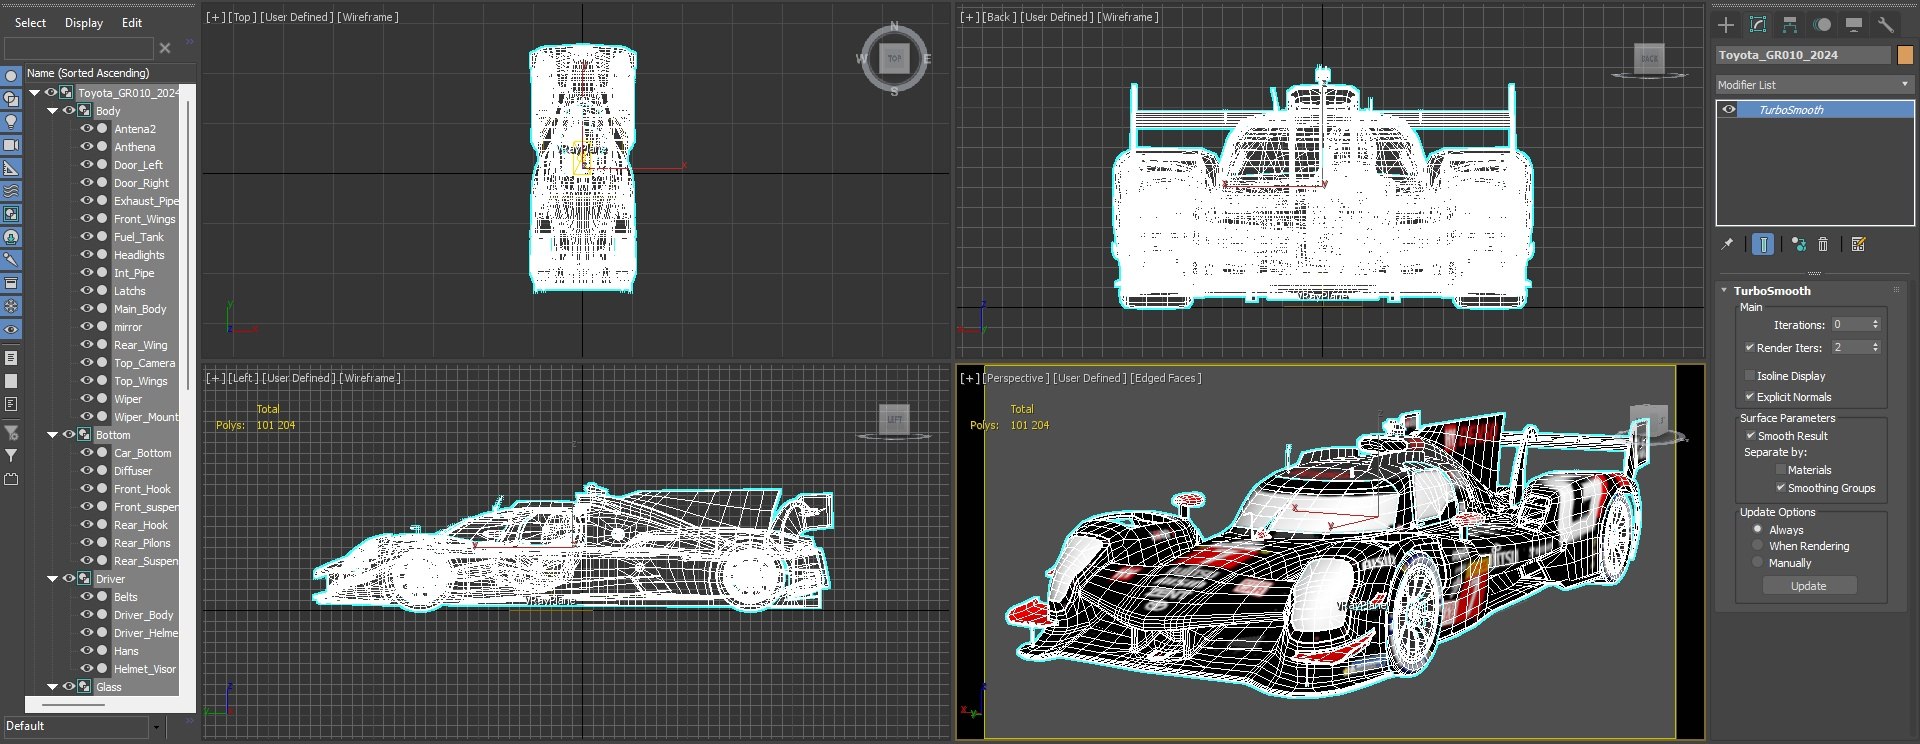Uncheck Explicit Normals checkbox
Screen dimensions: 1920x744
pos(1750,397)
